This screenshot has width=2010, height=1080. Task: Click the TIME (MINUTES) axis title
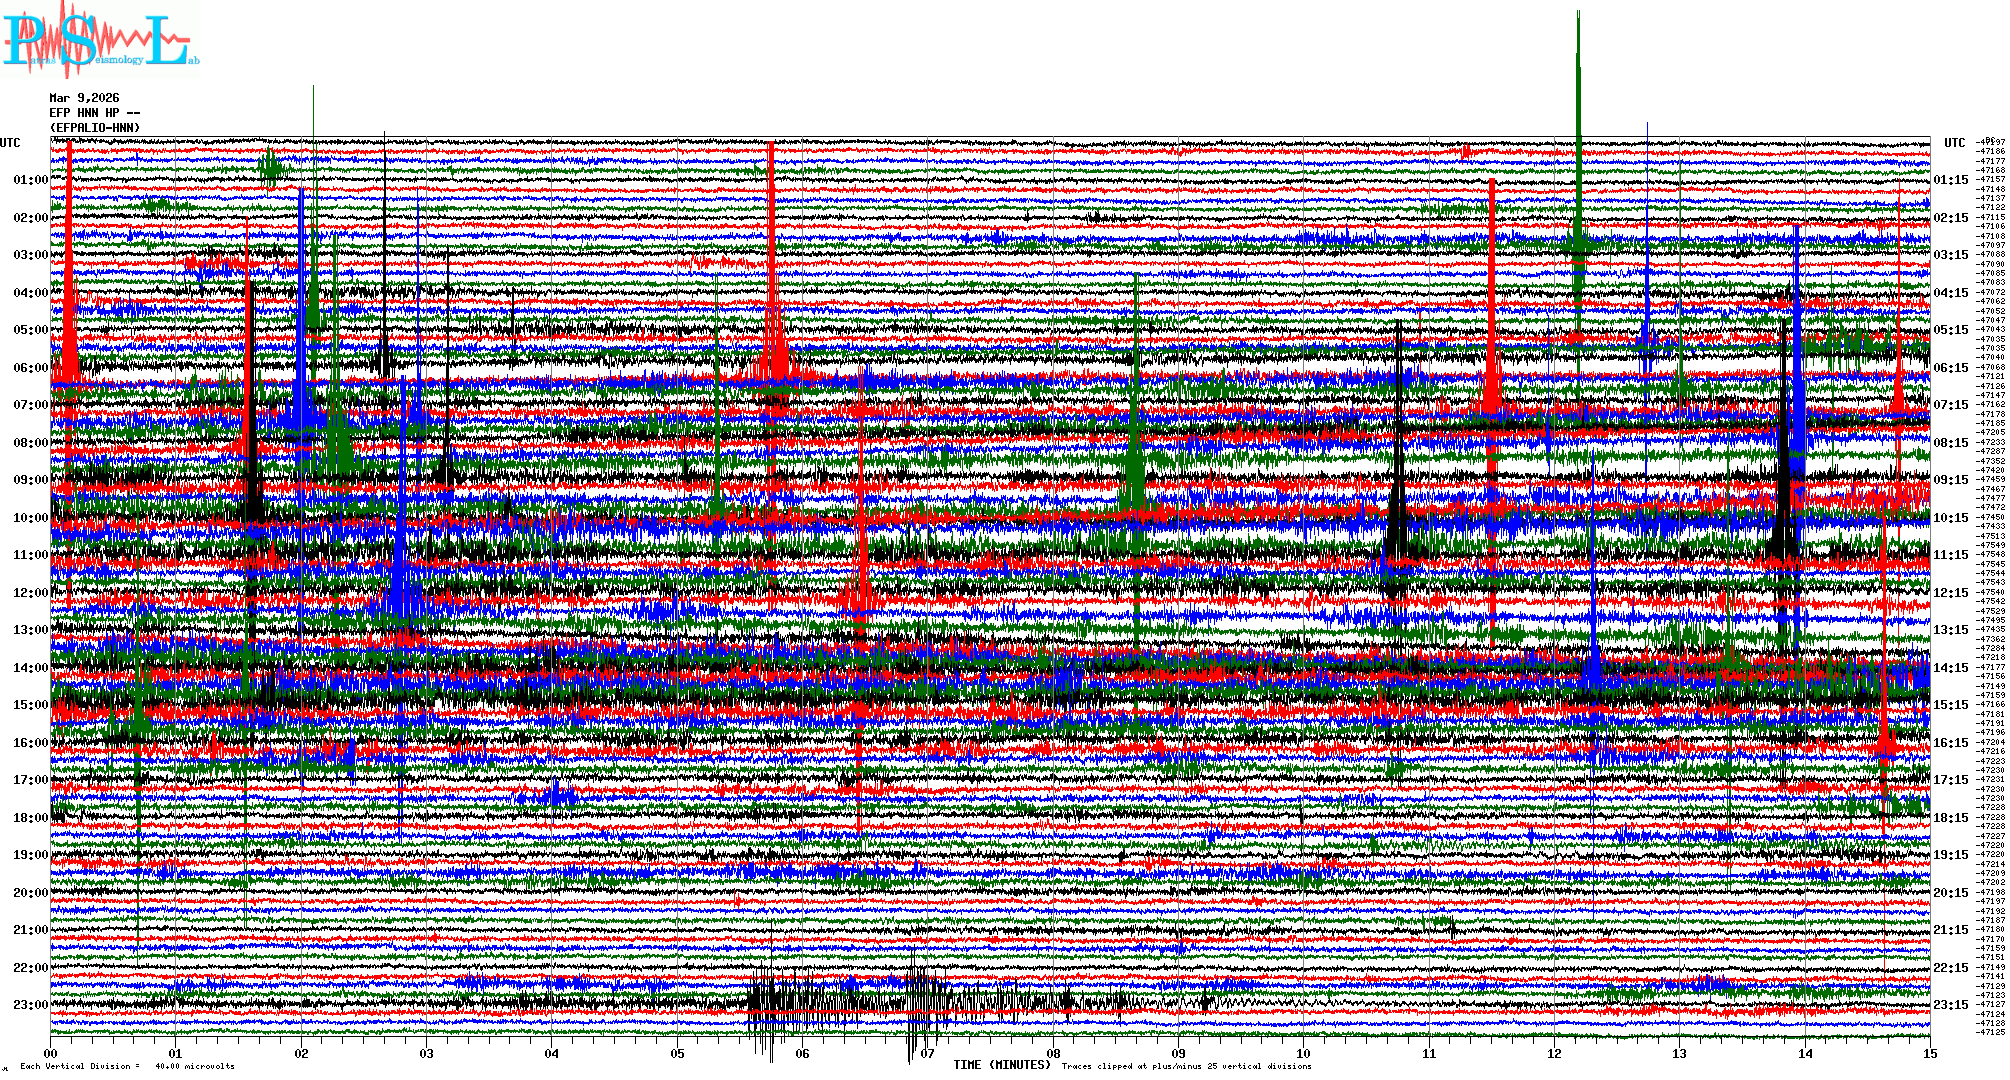click(x=1002, y=1065)
